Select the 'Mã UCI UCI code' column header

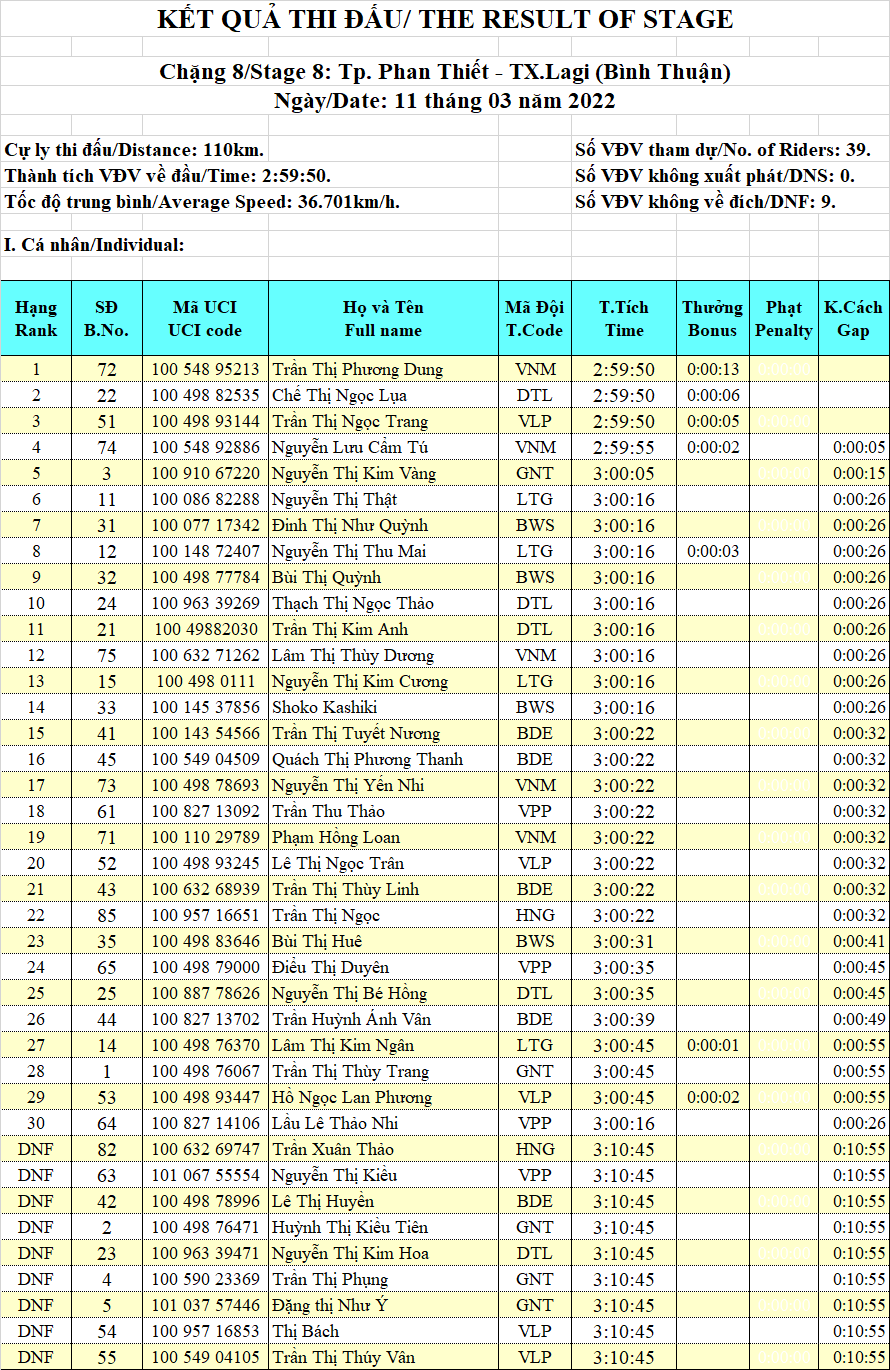[x=205, y=319]
